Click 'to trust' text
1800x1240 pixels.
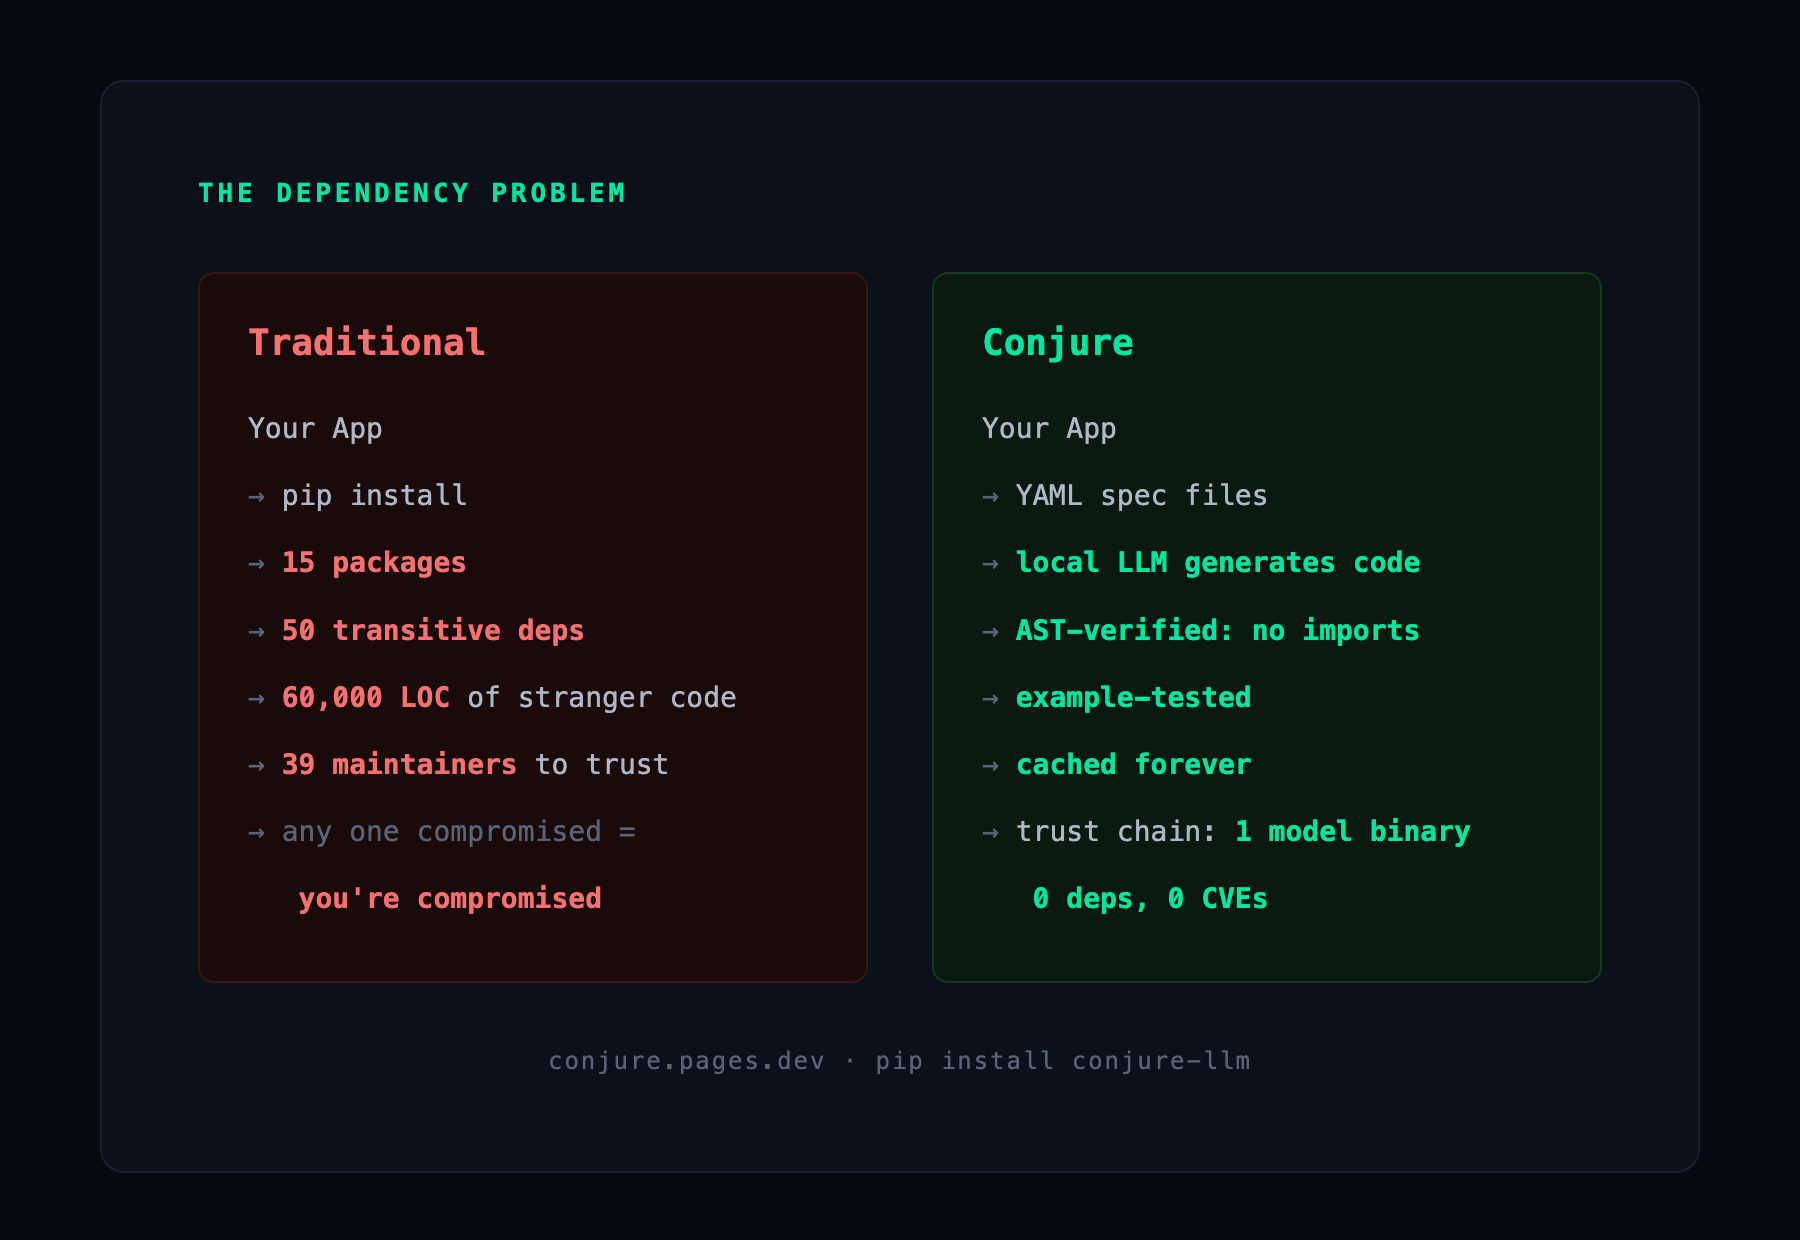602,764
